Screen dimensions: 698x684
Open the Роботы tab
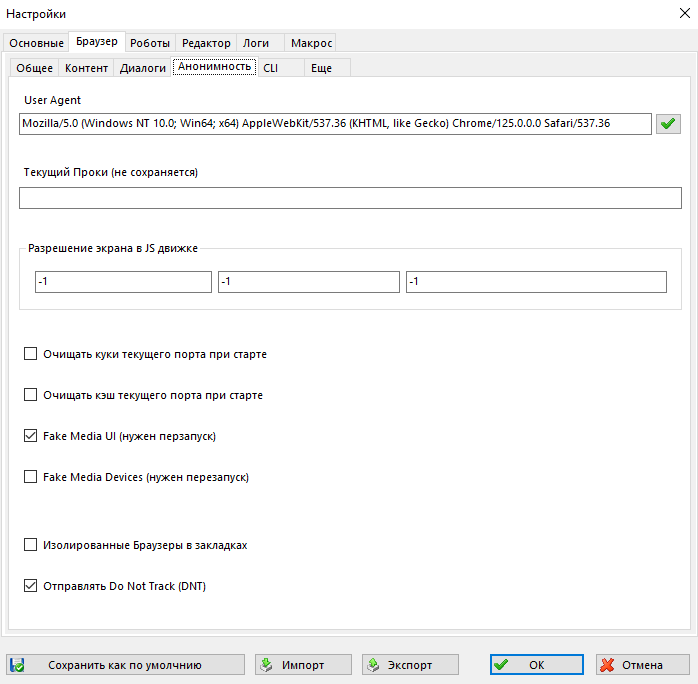click(x=150, y=43)
